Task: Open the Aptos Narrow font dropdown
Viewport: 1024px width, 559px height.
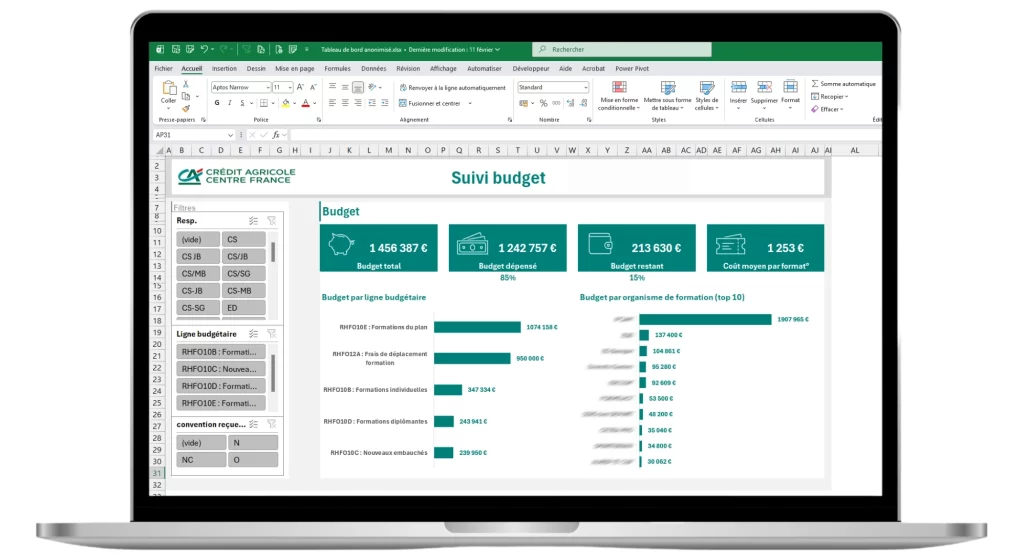Action: coord(266,88)
